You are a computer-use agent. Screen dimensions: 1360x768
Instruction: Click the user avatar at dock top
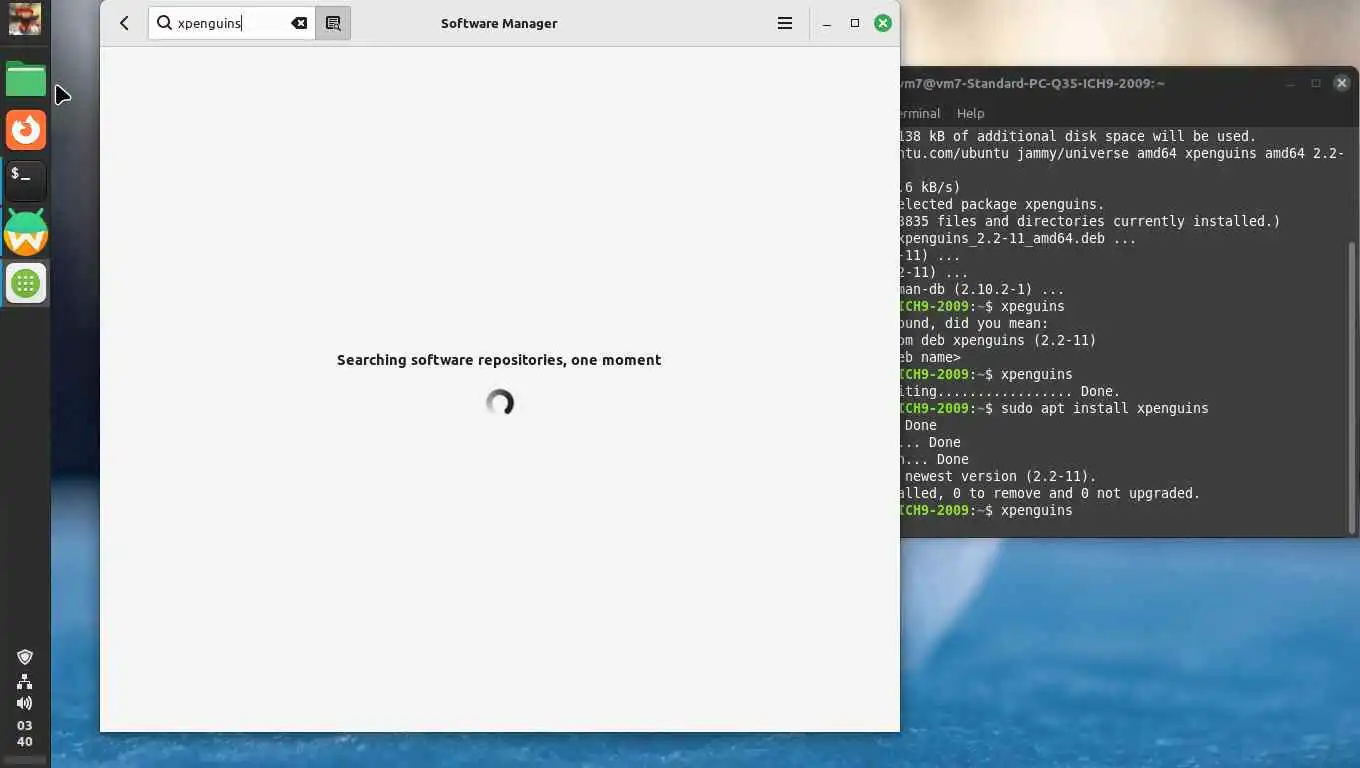tap(25, 19)
